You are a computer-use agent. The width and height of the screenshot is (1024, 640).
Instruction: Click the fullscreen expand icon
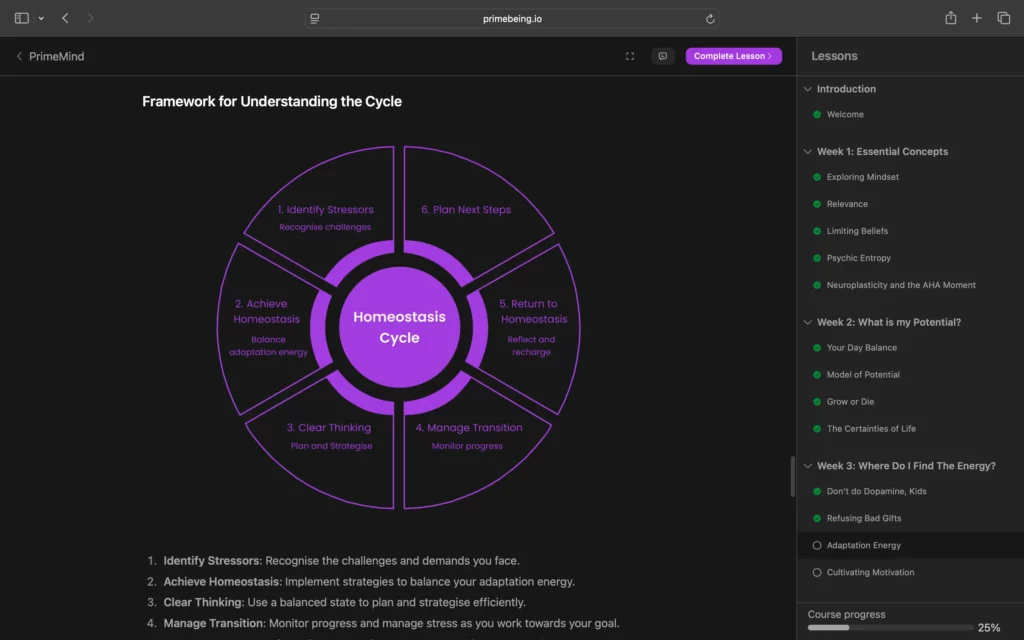tap(630, 57)
